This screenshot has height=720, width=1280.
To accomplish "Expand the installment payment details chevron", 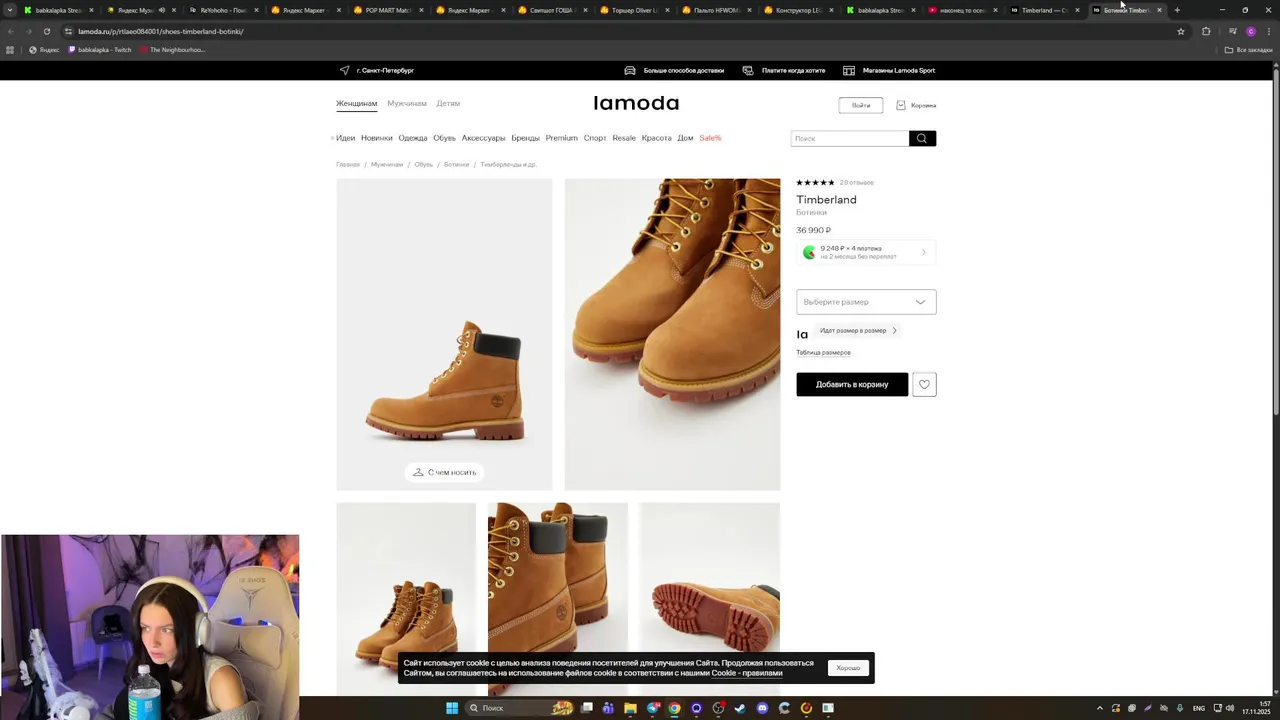I will pyautogui.click(x=923, y=252).
